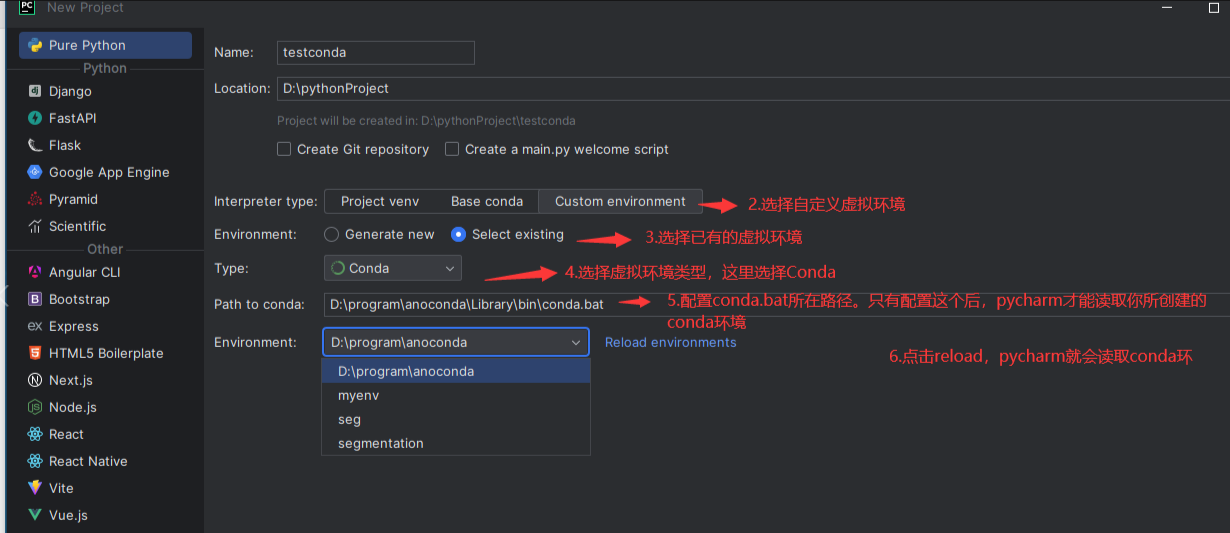Image resolution: width=1230 pixels, height=533 pixels.
Task: Click the Path to conda field
Action: click(776, 304)
